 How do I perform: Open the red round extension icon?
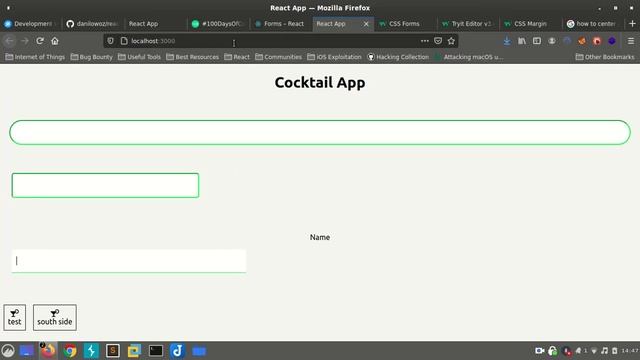597,41
